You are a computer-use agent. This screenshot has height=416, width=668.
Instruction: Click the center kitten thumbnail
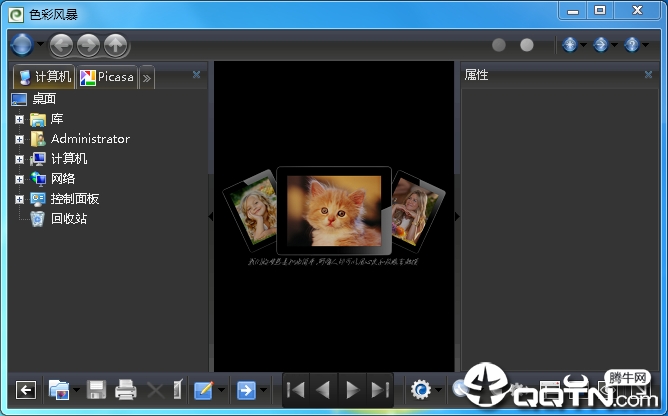[x=333, y=210]
